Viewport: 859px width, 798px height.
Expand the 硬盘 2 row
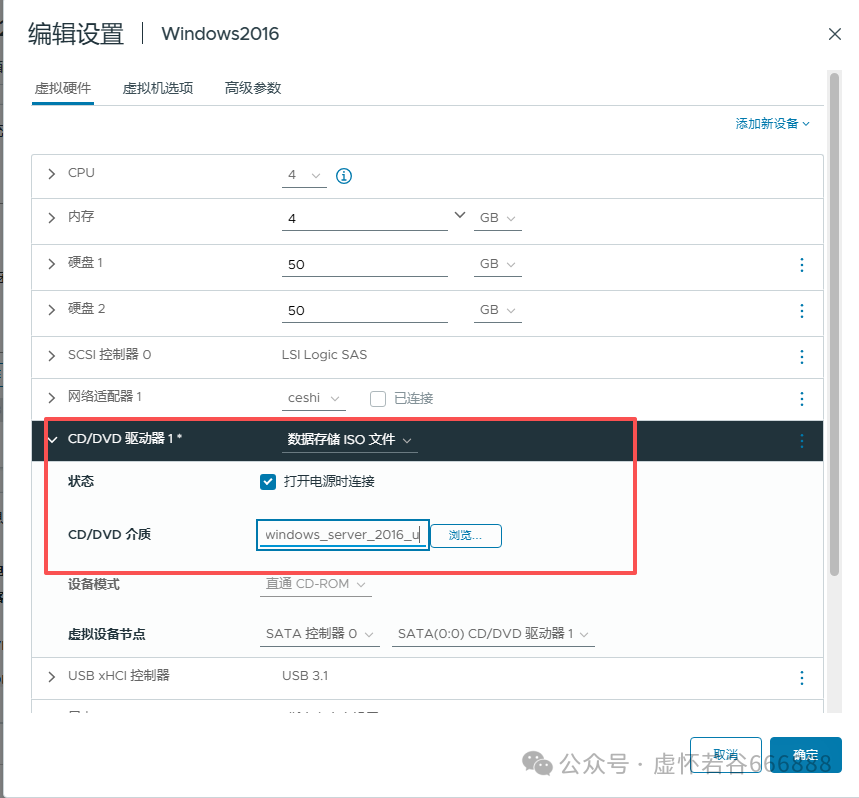point(51,310)
